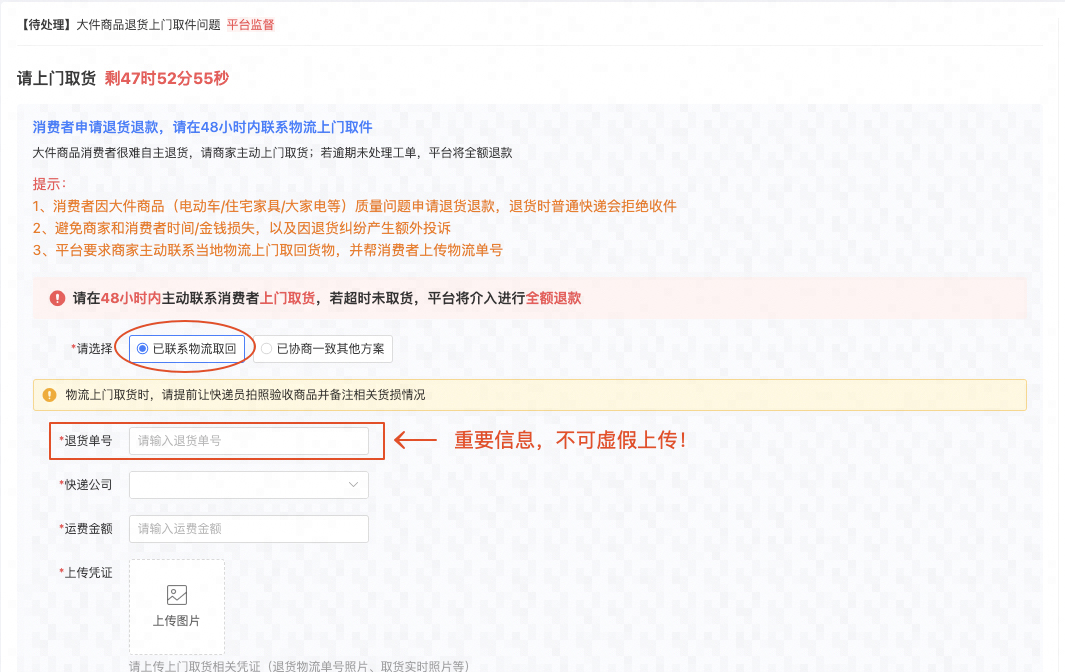This screenshot has height=672, width=1065.
Task: Click the 运费金额 shipping fee input box
Action: (248, 528)
